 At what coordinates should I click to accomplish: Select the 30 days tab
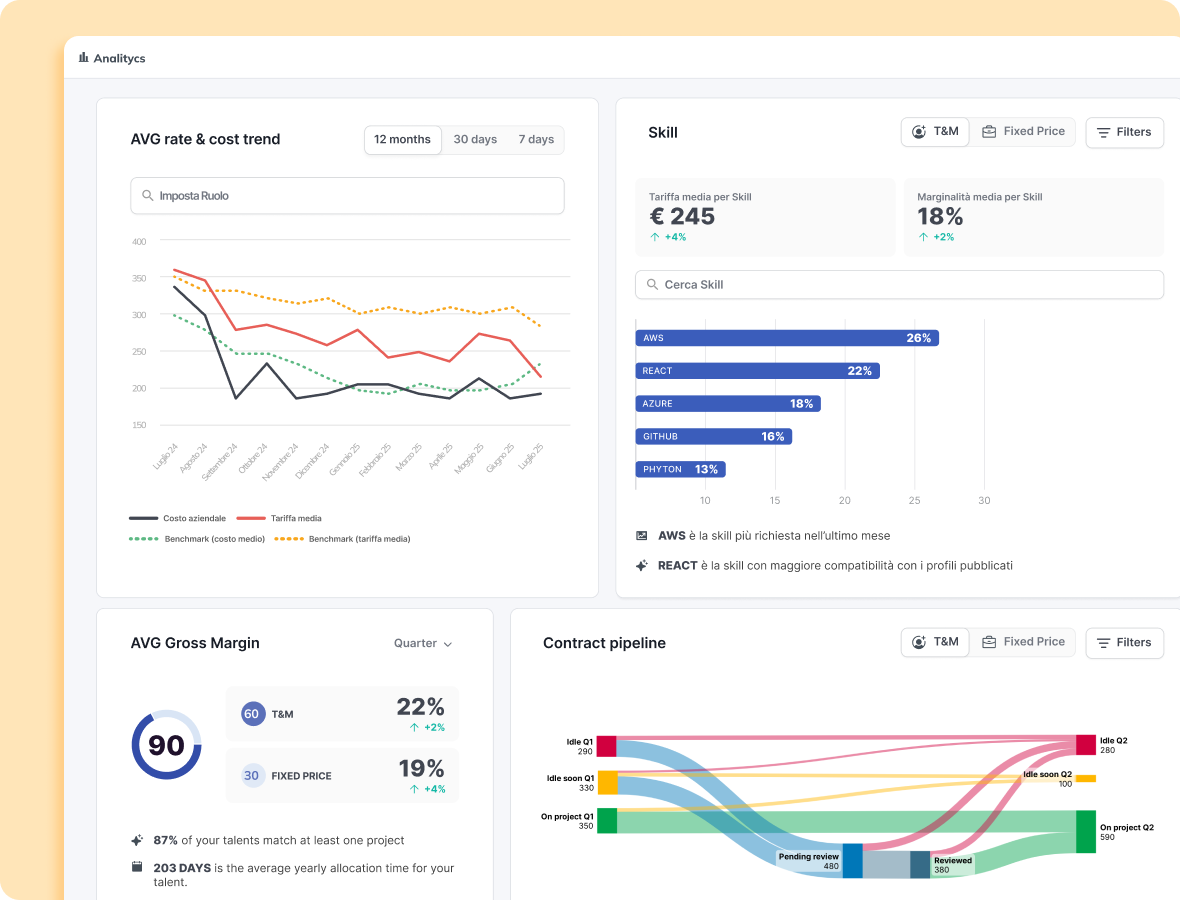pyautogui.click(x=475, y=140)
